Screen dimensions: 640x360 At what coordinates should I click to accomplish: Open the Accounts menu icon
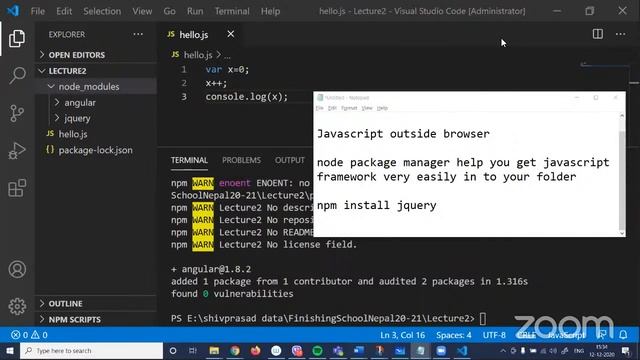(x=17, y=269)
